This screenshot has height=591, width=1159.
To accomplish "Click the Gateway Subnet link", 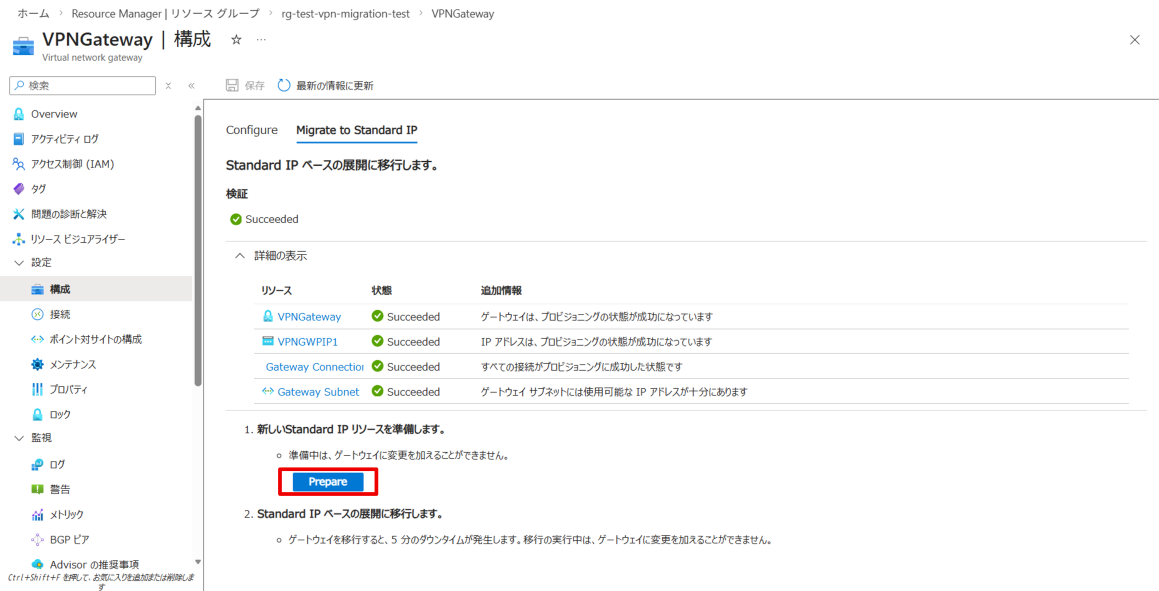I will [317, 392].
